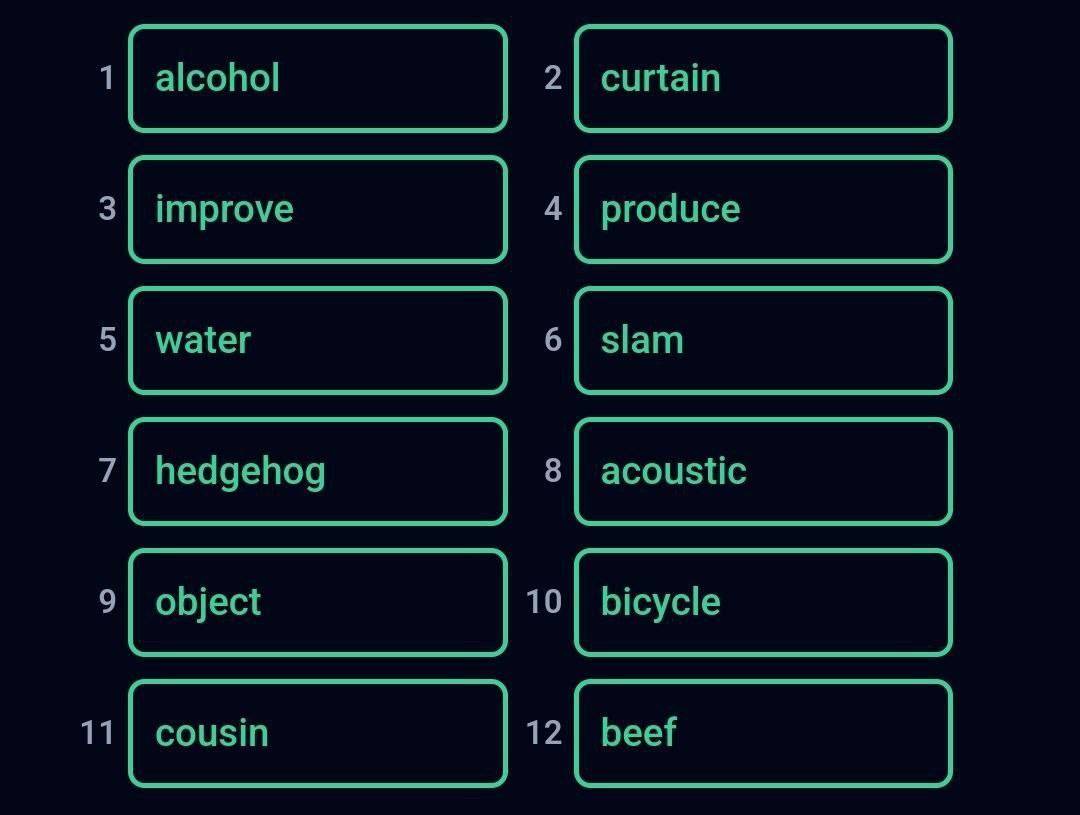Select the "beef" word field

tap(763, 734)
